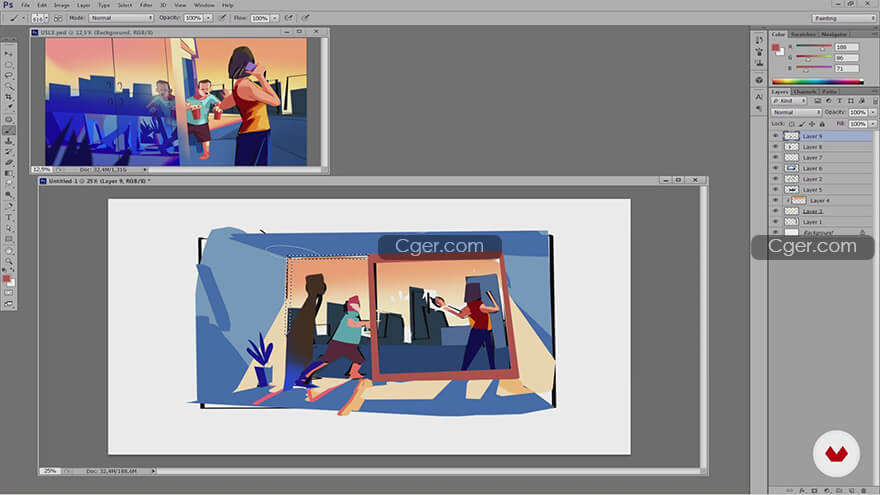Filter layers by shape layer icon
This screenshot has width=880, height=495.
click(x=851, y=100)
